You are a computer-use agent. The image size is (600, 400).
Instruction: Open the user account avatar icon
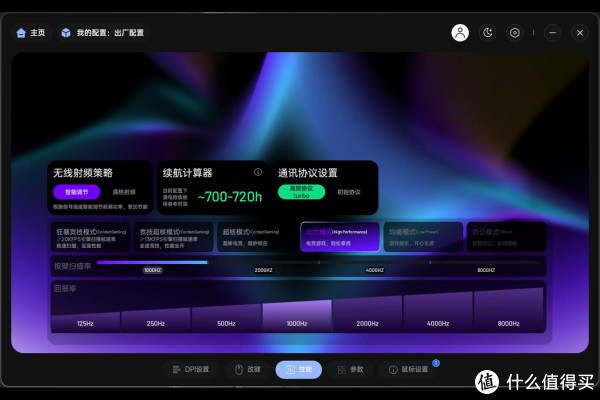point(460,32)
